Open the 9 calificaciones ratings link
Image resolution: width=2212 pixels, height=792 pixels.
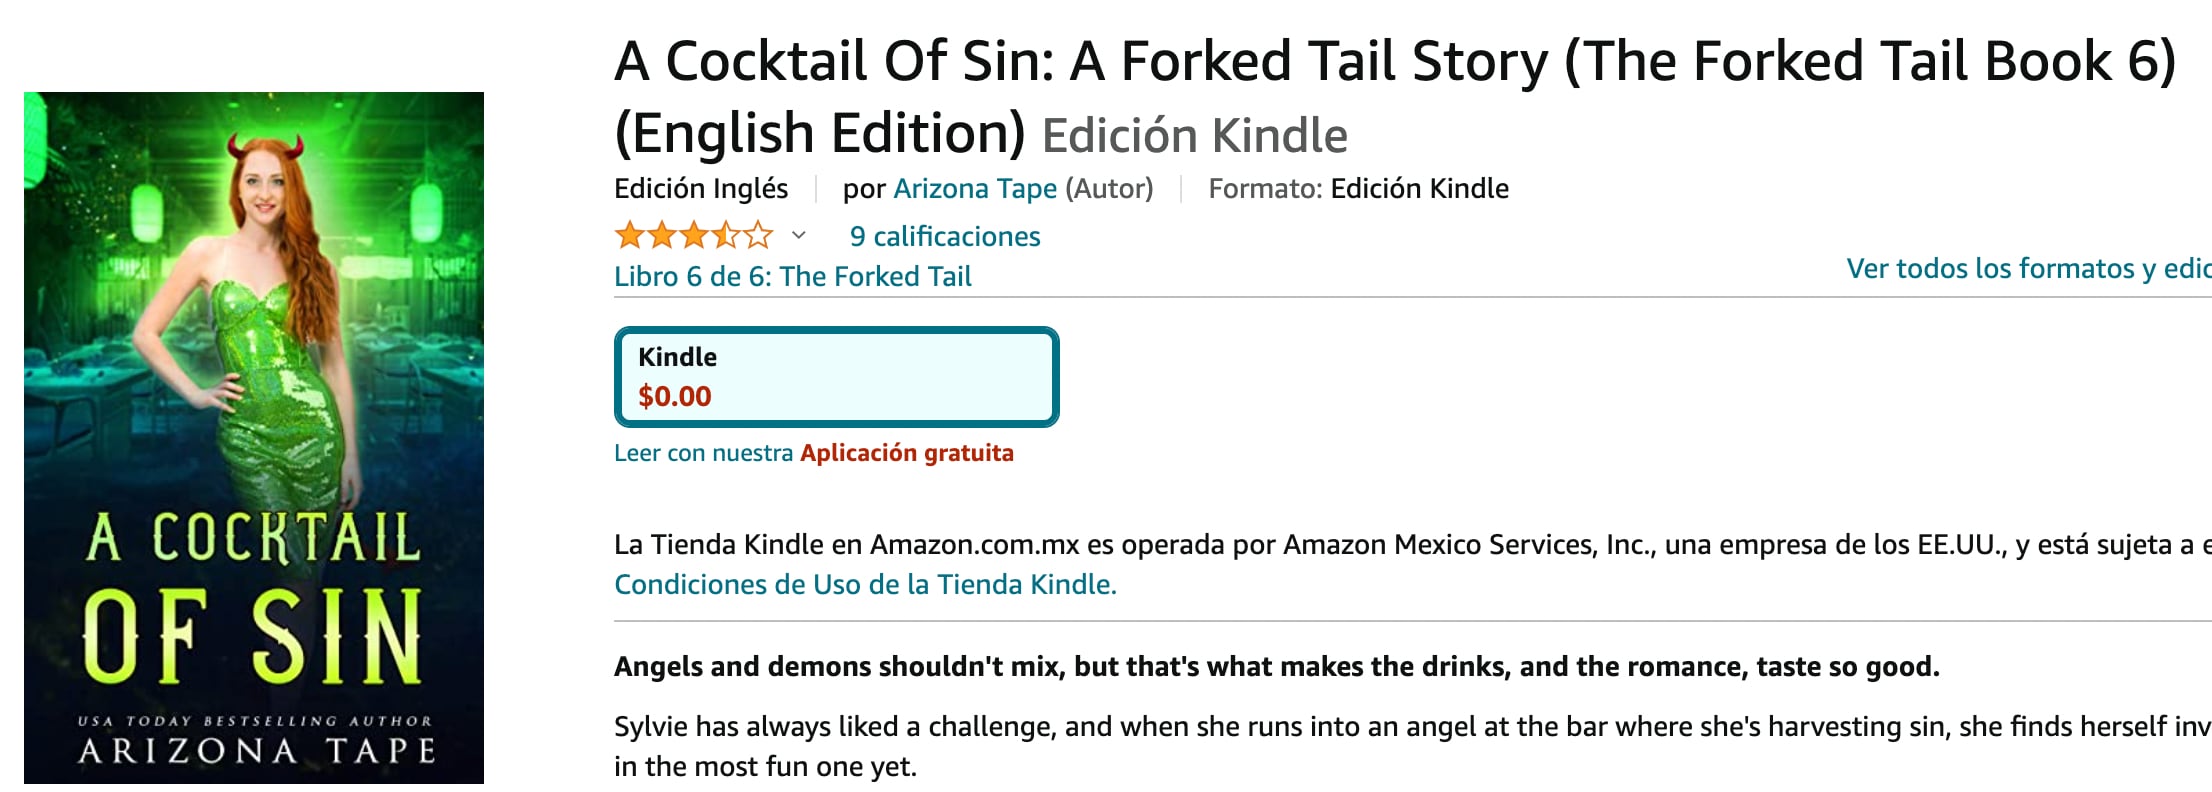945,237
